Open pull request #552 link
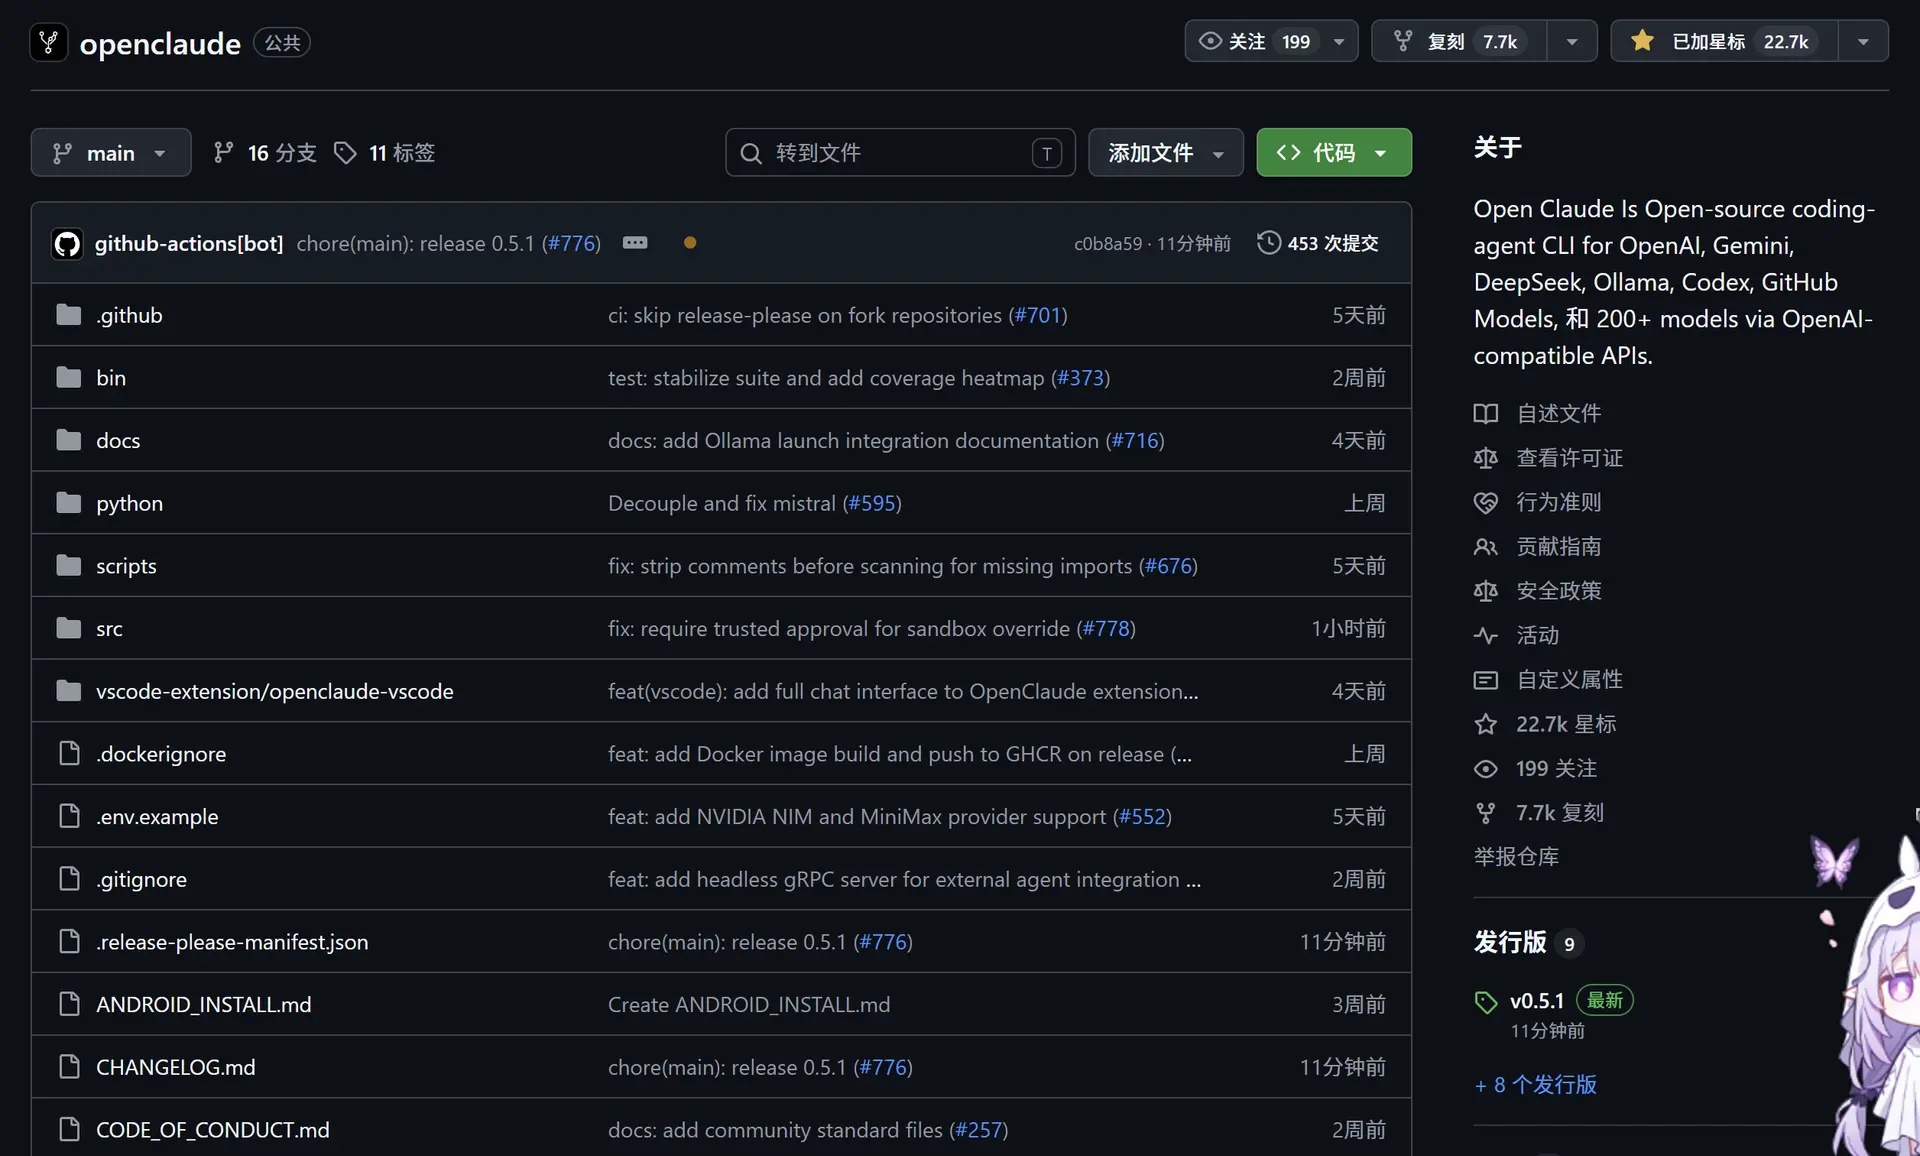The height and width of the screenshot is (1156, 1920). click(x=1142, y=816)
